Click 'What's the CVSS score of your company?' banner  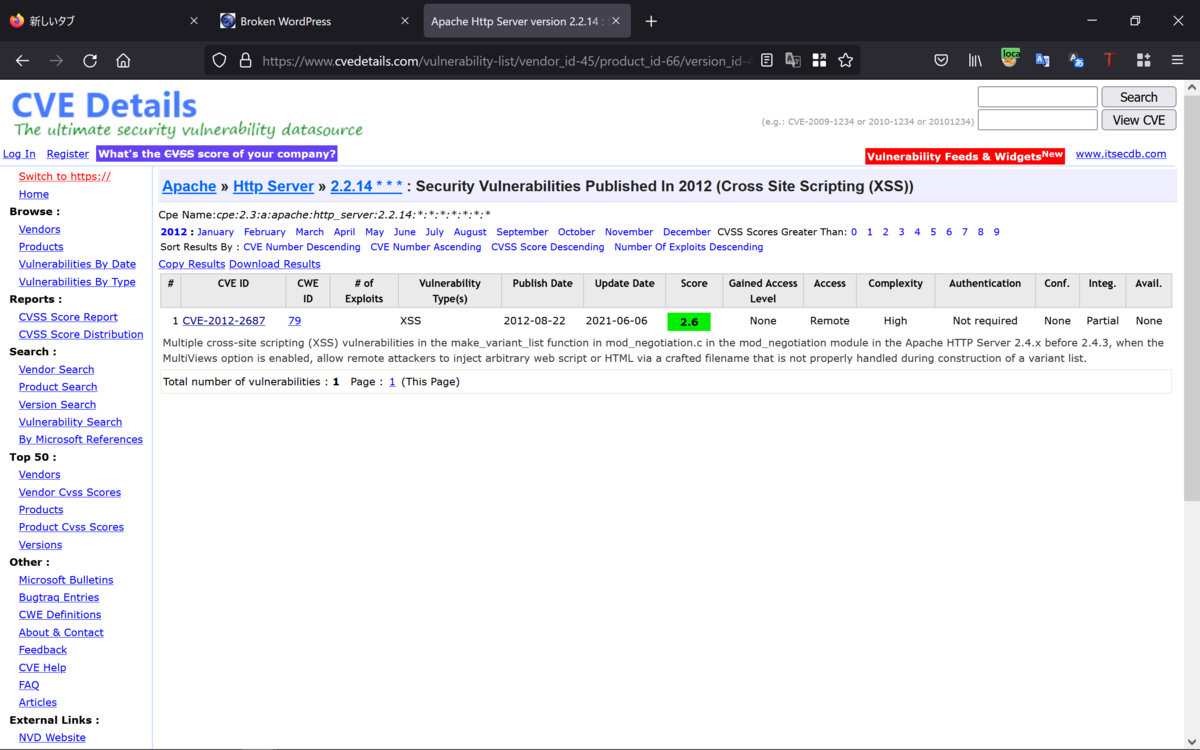217,154
